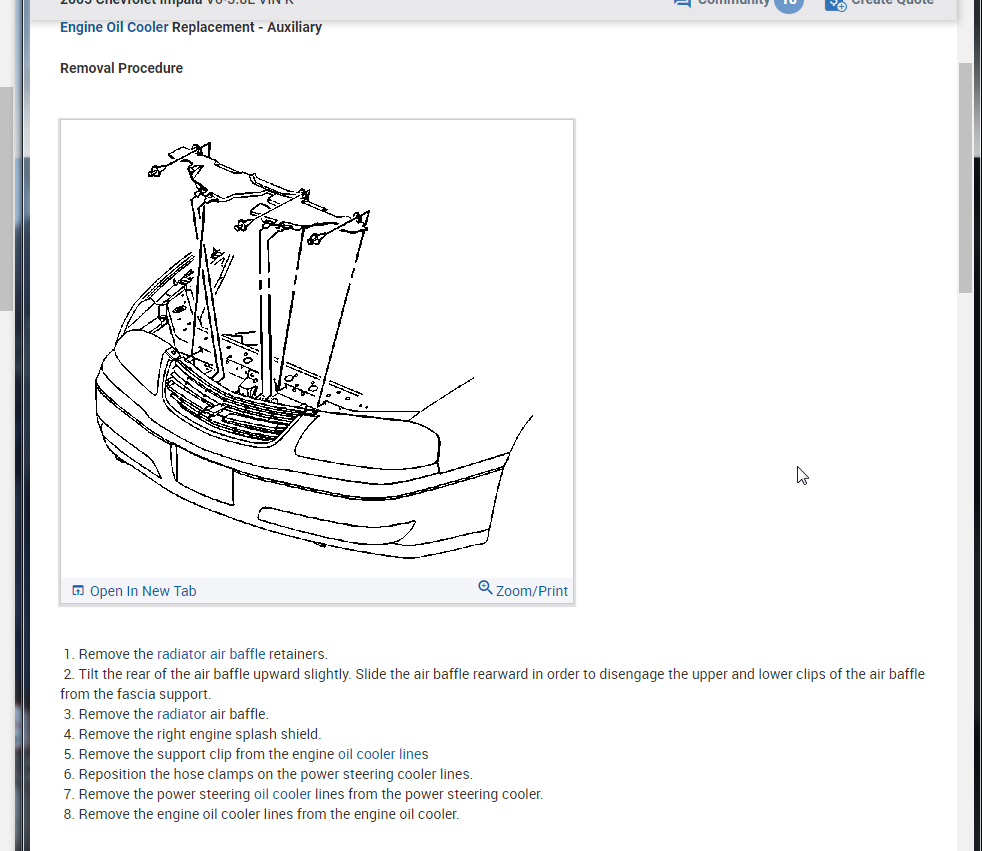The height and width of the screenshot is (851, 982).
Task: Click the lines link in step 5
Action: click(413, 754)
